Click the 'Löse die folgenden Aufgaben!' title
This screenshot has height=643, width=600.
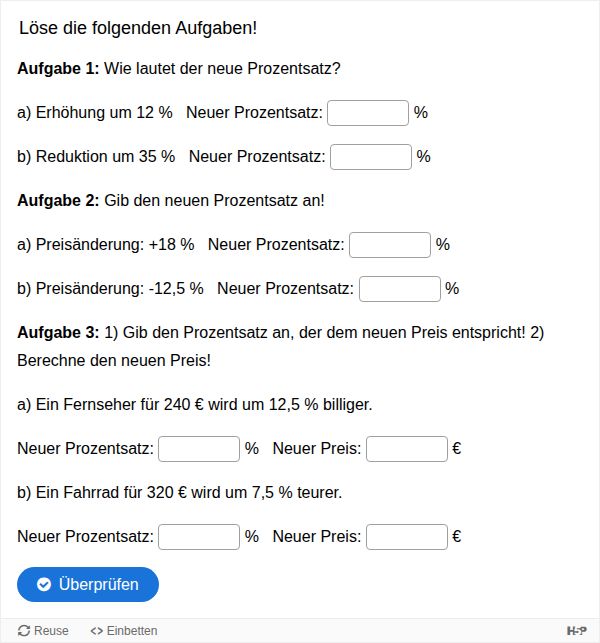point(138,28)
